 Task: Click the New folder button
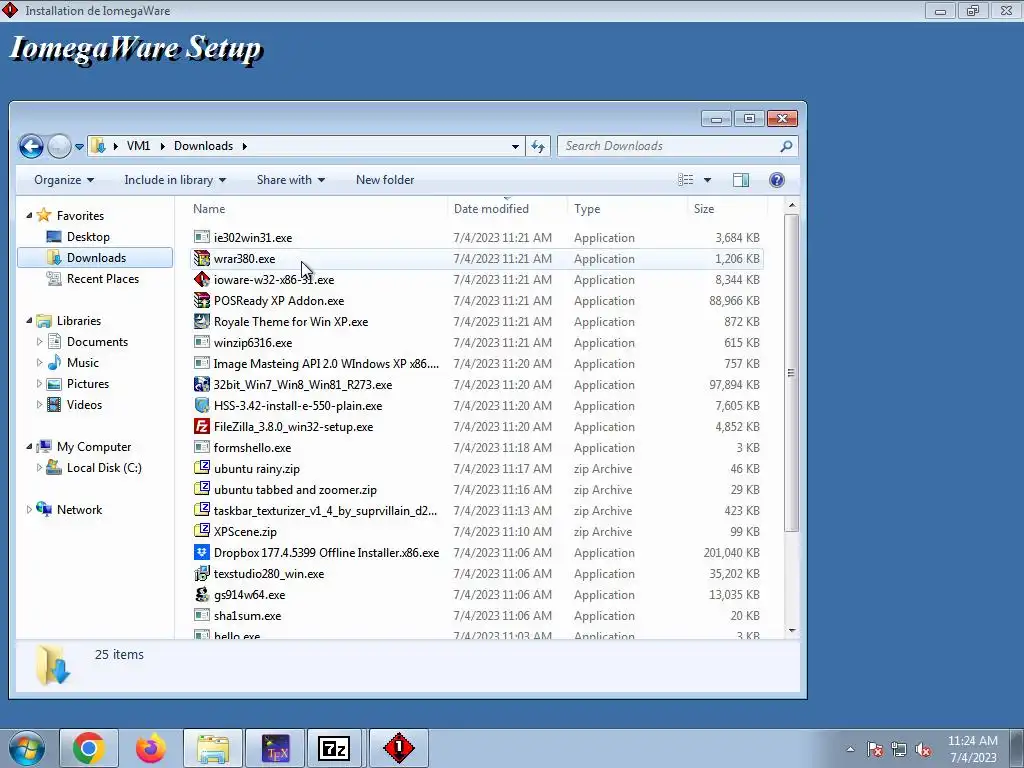(x=385, y=180)
